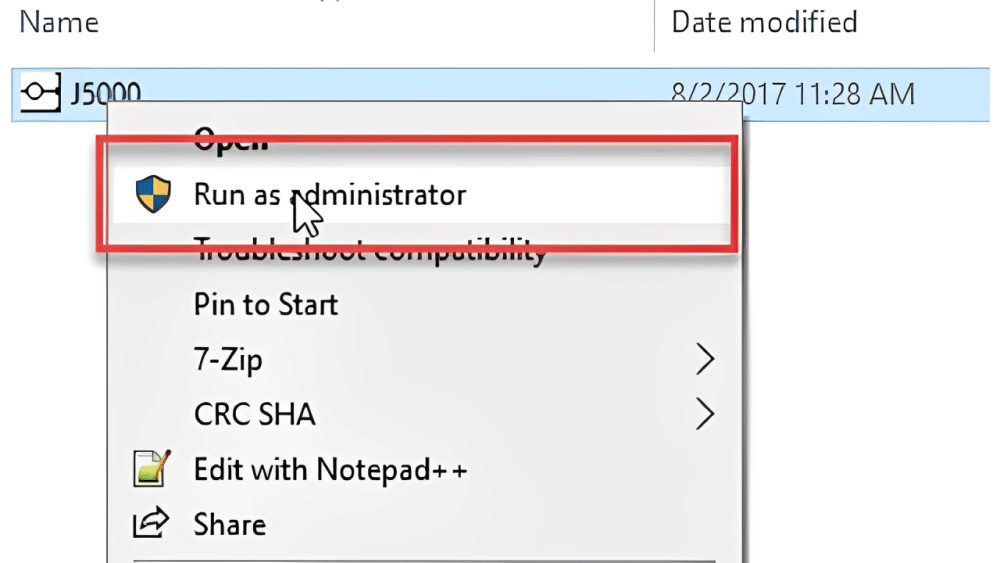The width and height of the screenshot is (1000, 563).
Task: Open the CRC SHA menu entry
Action: coord(254,413)
